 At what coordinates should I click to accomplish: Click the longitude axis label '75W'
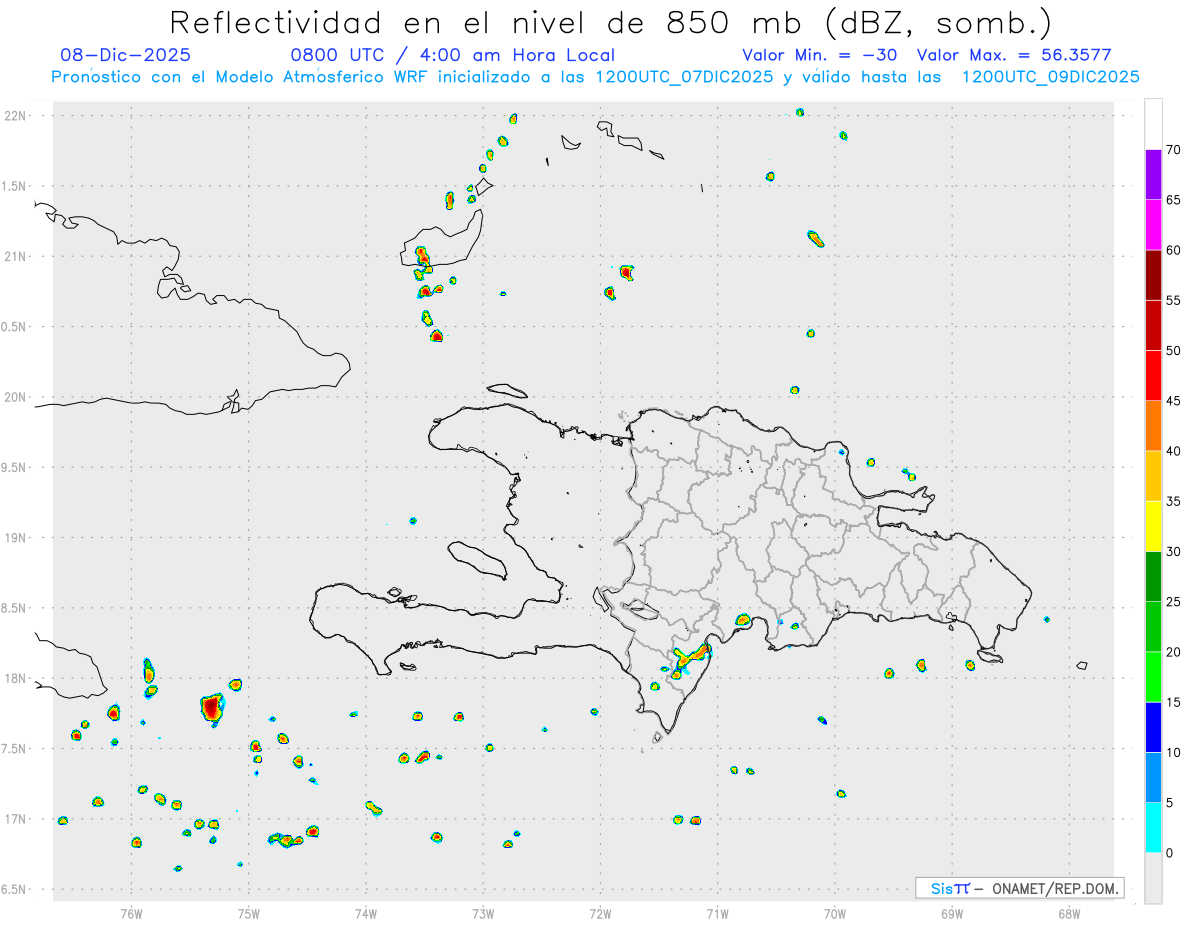tap(248, 913)
